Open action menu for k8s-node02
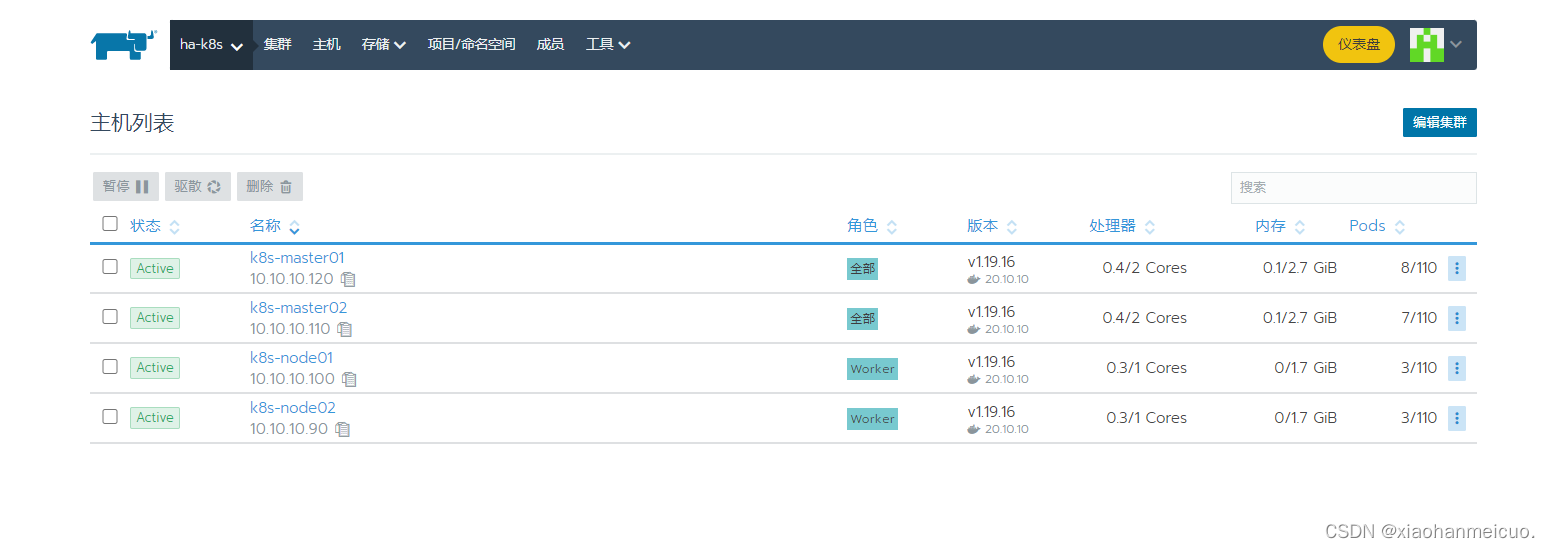This screenshot has height=548, width=1550. pos(1457,418)
